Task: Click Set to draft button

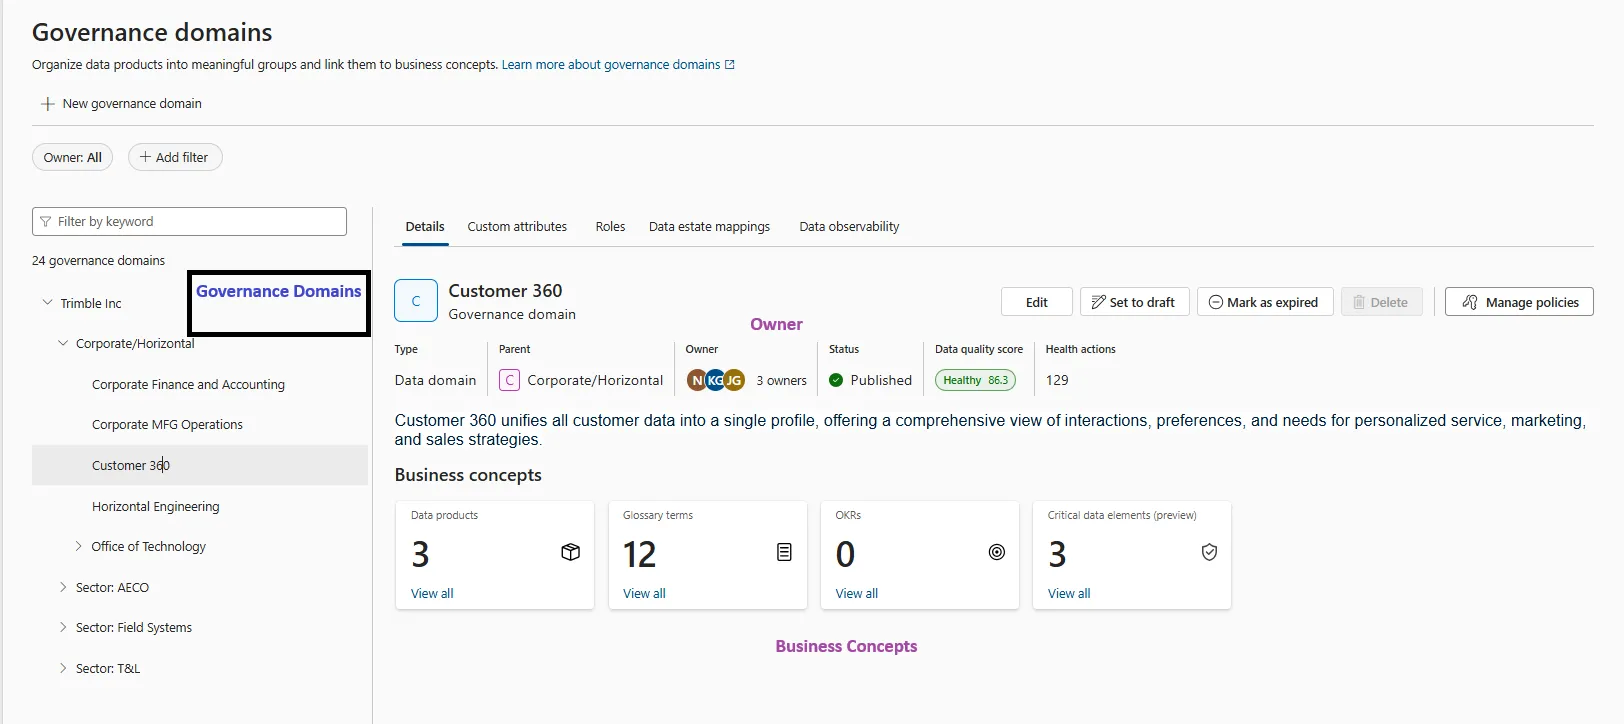Action: point(1134,302)
